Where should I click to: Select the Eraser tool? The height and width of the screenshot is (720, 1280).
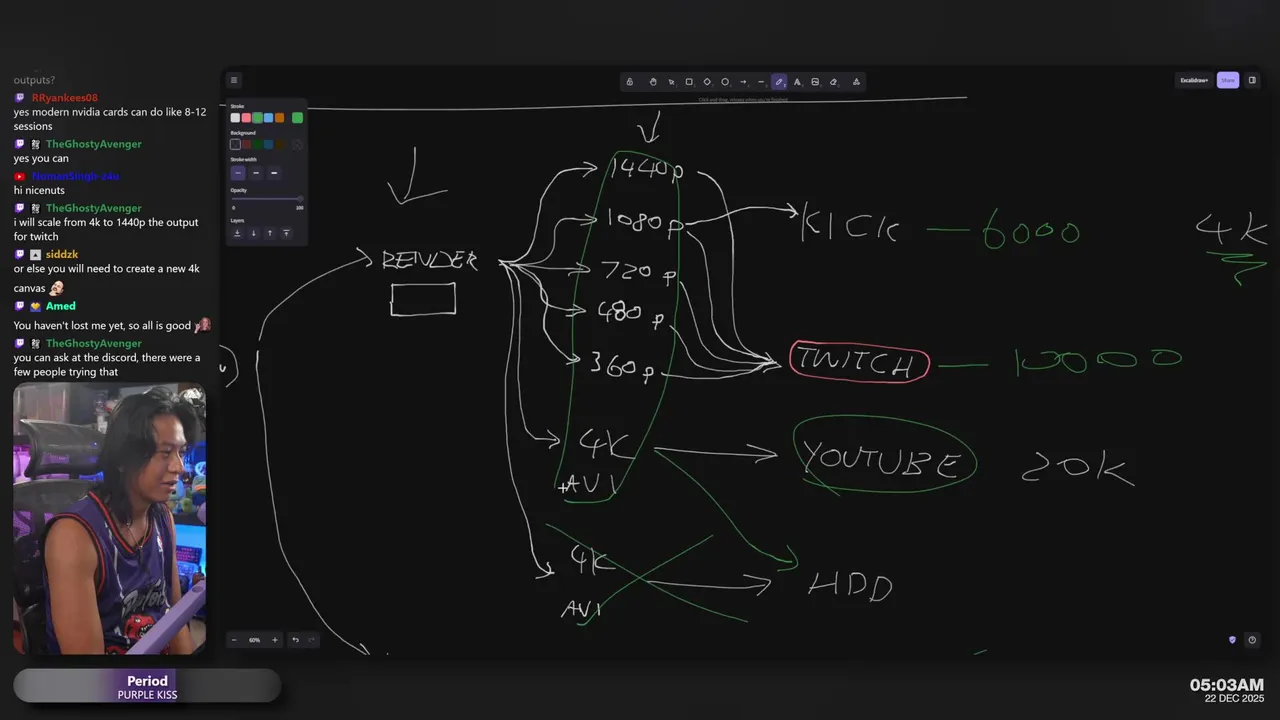point(833,82)
